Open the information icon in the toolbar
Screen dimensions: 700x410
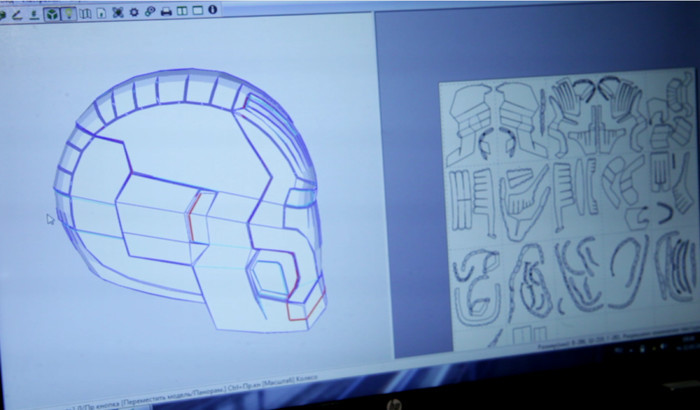coord(212,9)
